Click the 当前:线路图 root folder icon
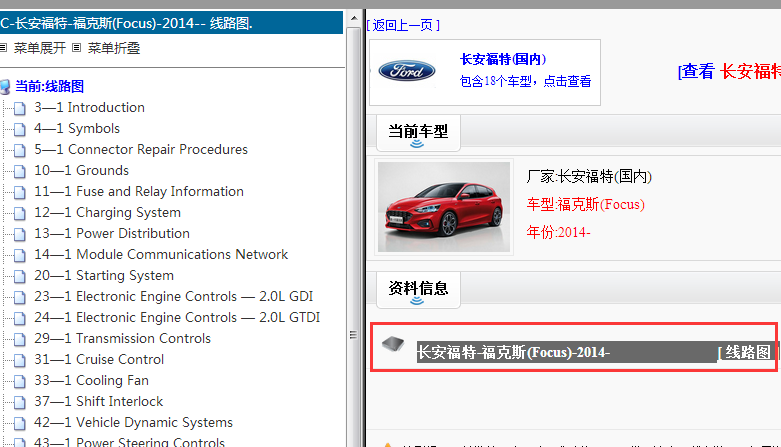Screen dimensions: 781x447 click(5, 87)
